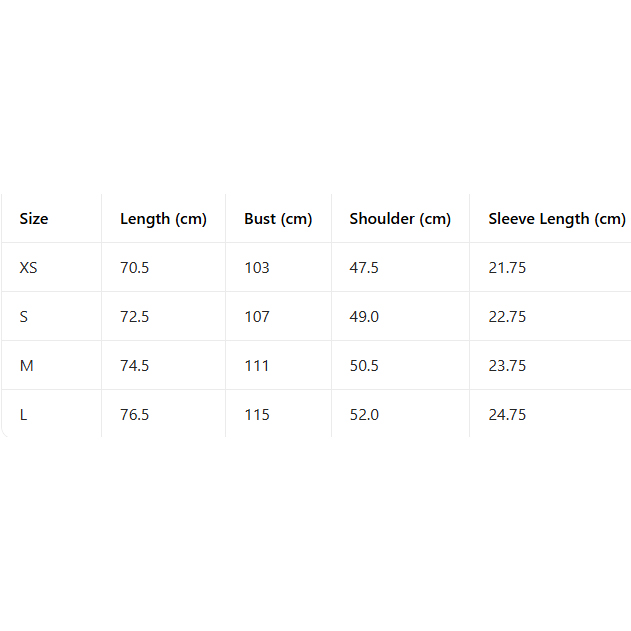Viewport: 631px width, 631px height.
Task: Click the 50.5 shoulder value
Action: tap(364, 366)
